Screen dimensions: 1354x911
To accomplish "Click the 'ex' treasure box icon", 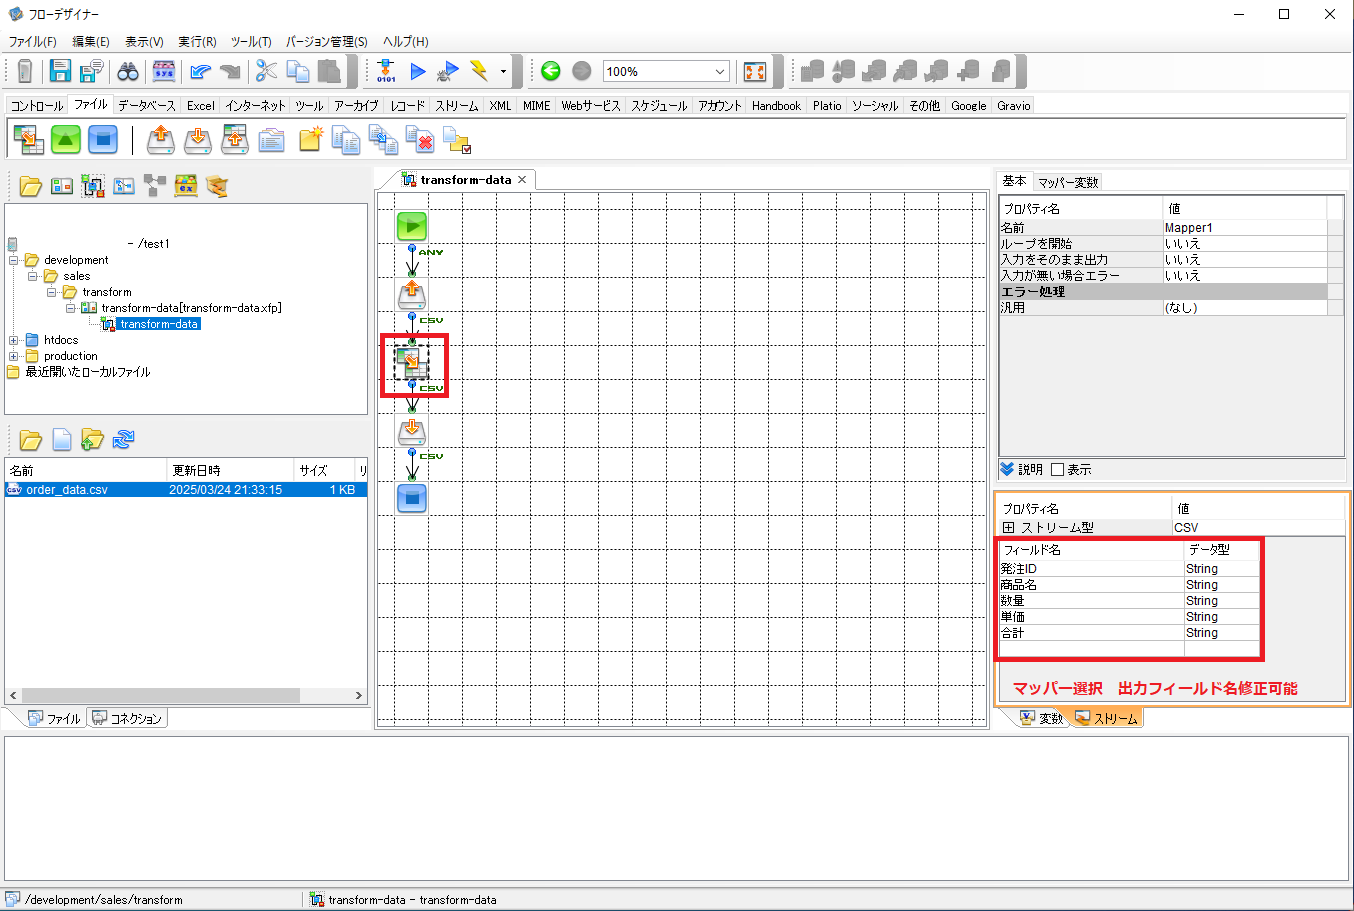I will (186, 186).
